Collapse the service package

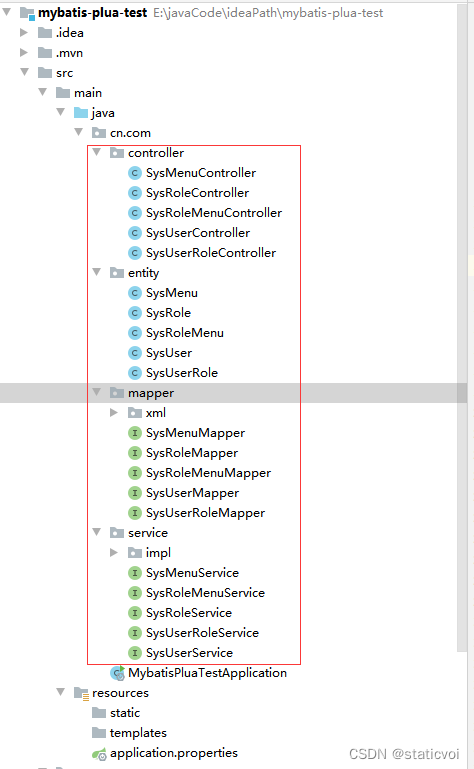(97, 532)
